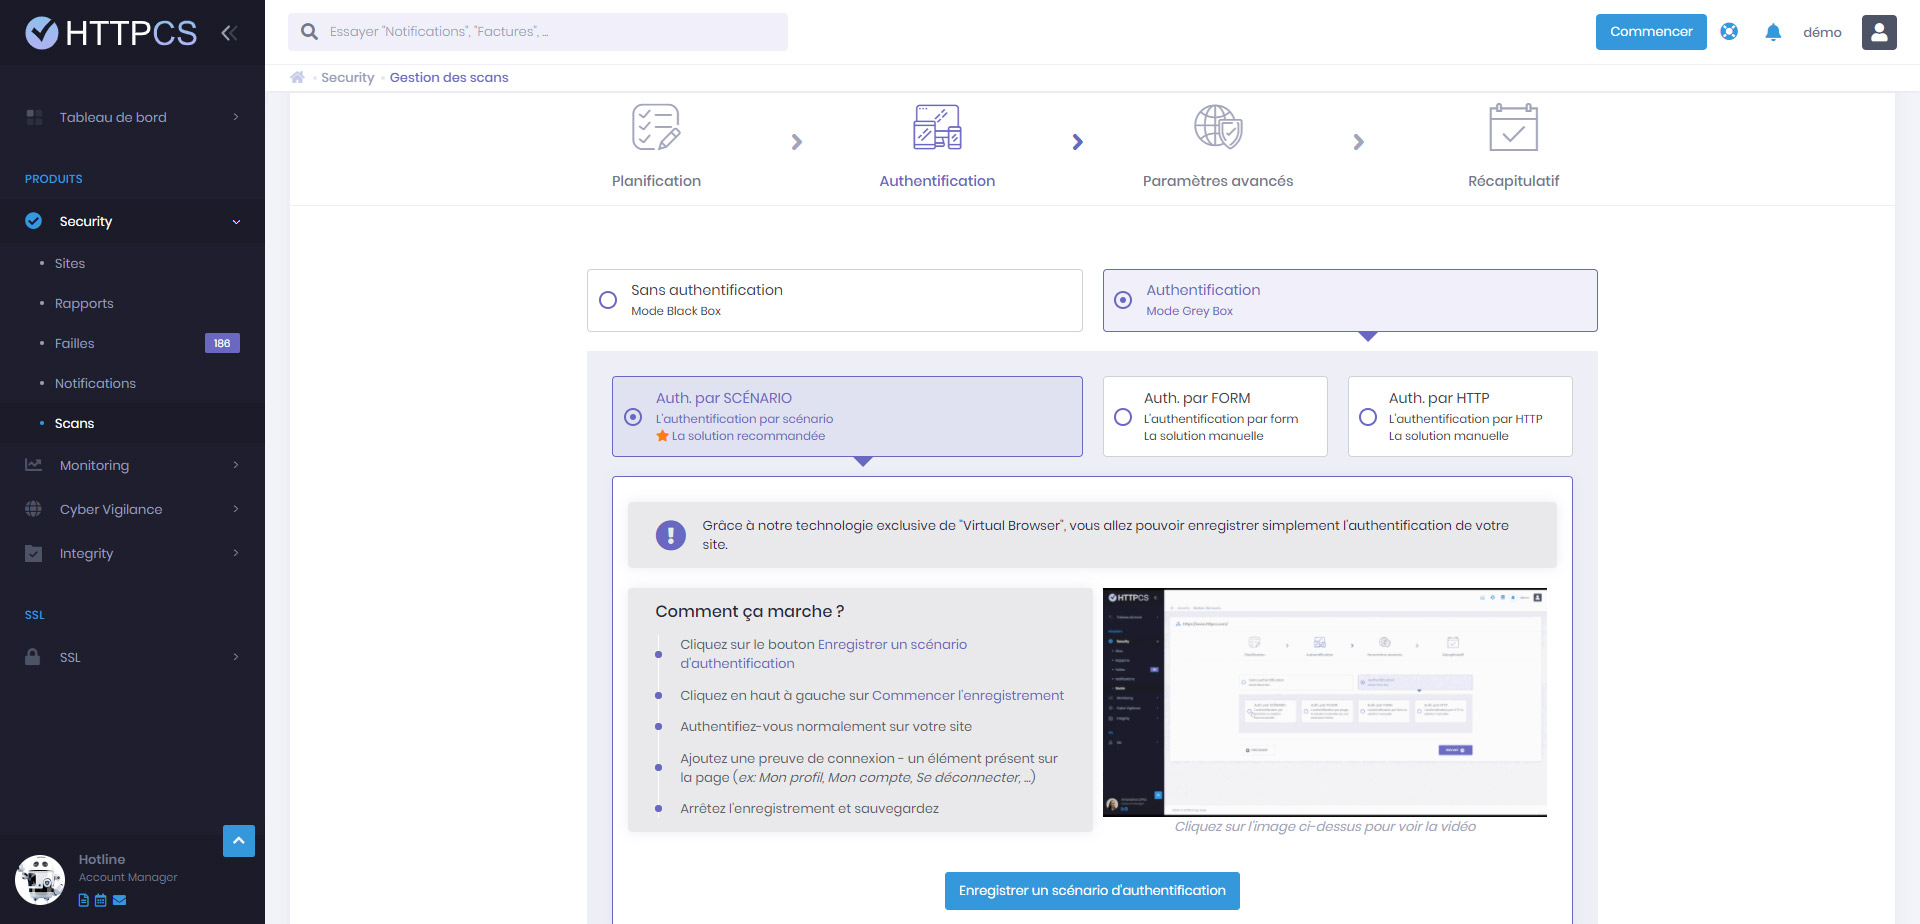Click the Récapitulatif calendar icon

[1513, 127]
